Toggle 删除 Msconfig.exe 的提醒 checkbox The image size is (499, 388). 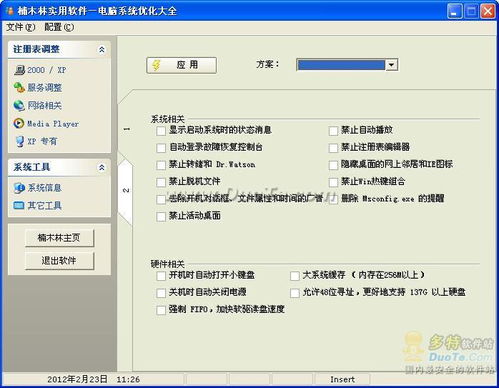pyautogui.click(x=333, y=199)
